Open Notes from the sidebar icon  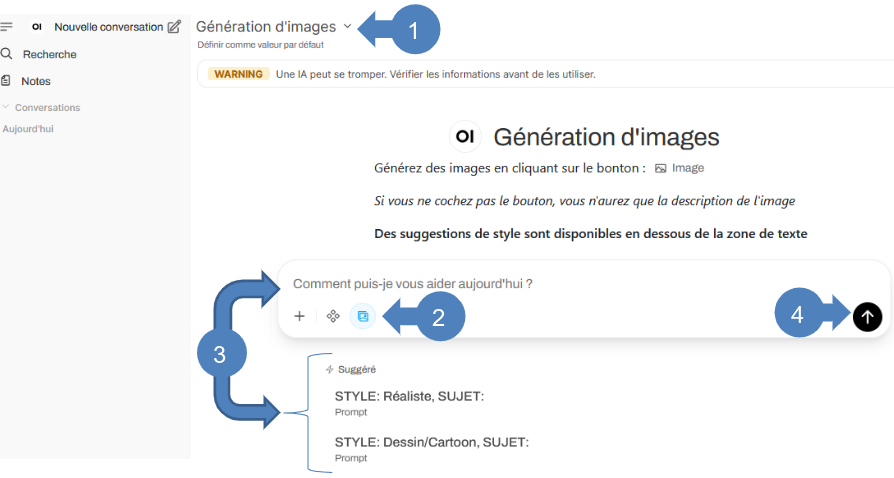point(7,81)
